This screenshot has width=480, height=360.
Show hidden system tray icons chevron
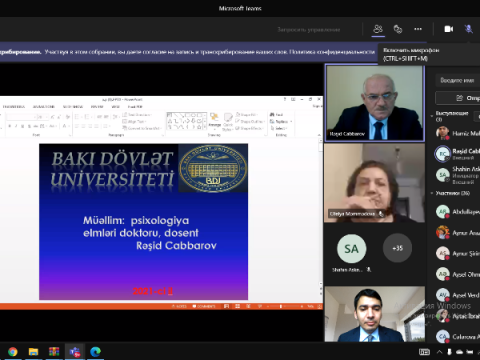(440, 352)
